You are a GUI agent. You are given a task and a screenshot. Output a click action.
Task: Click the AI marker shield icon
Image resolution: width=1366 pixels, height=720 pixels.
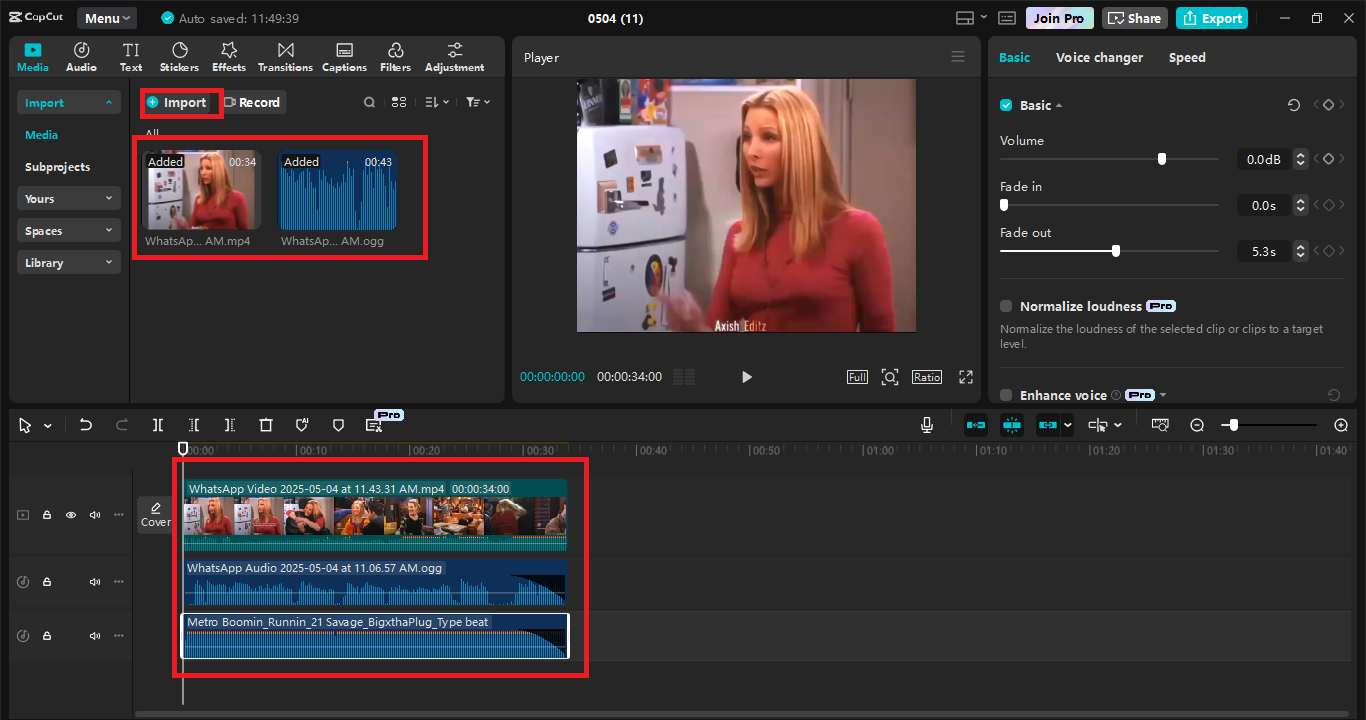(302, 425)
